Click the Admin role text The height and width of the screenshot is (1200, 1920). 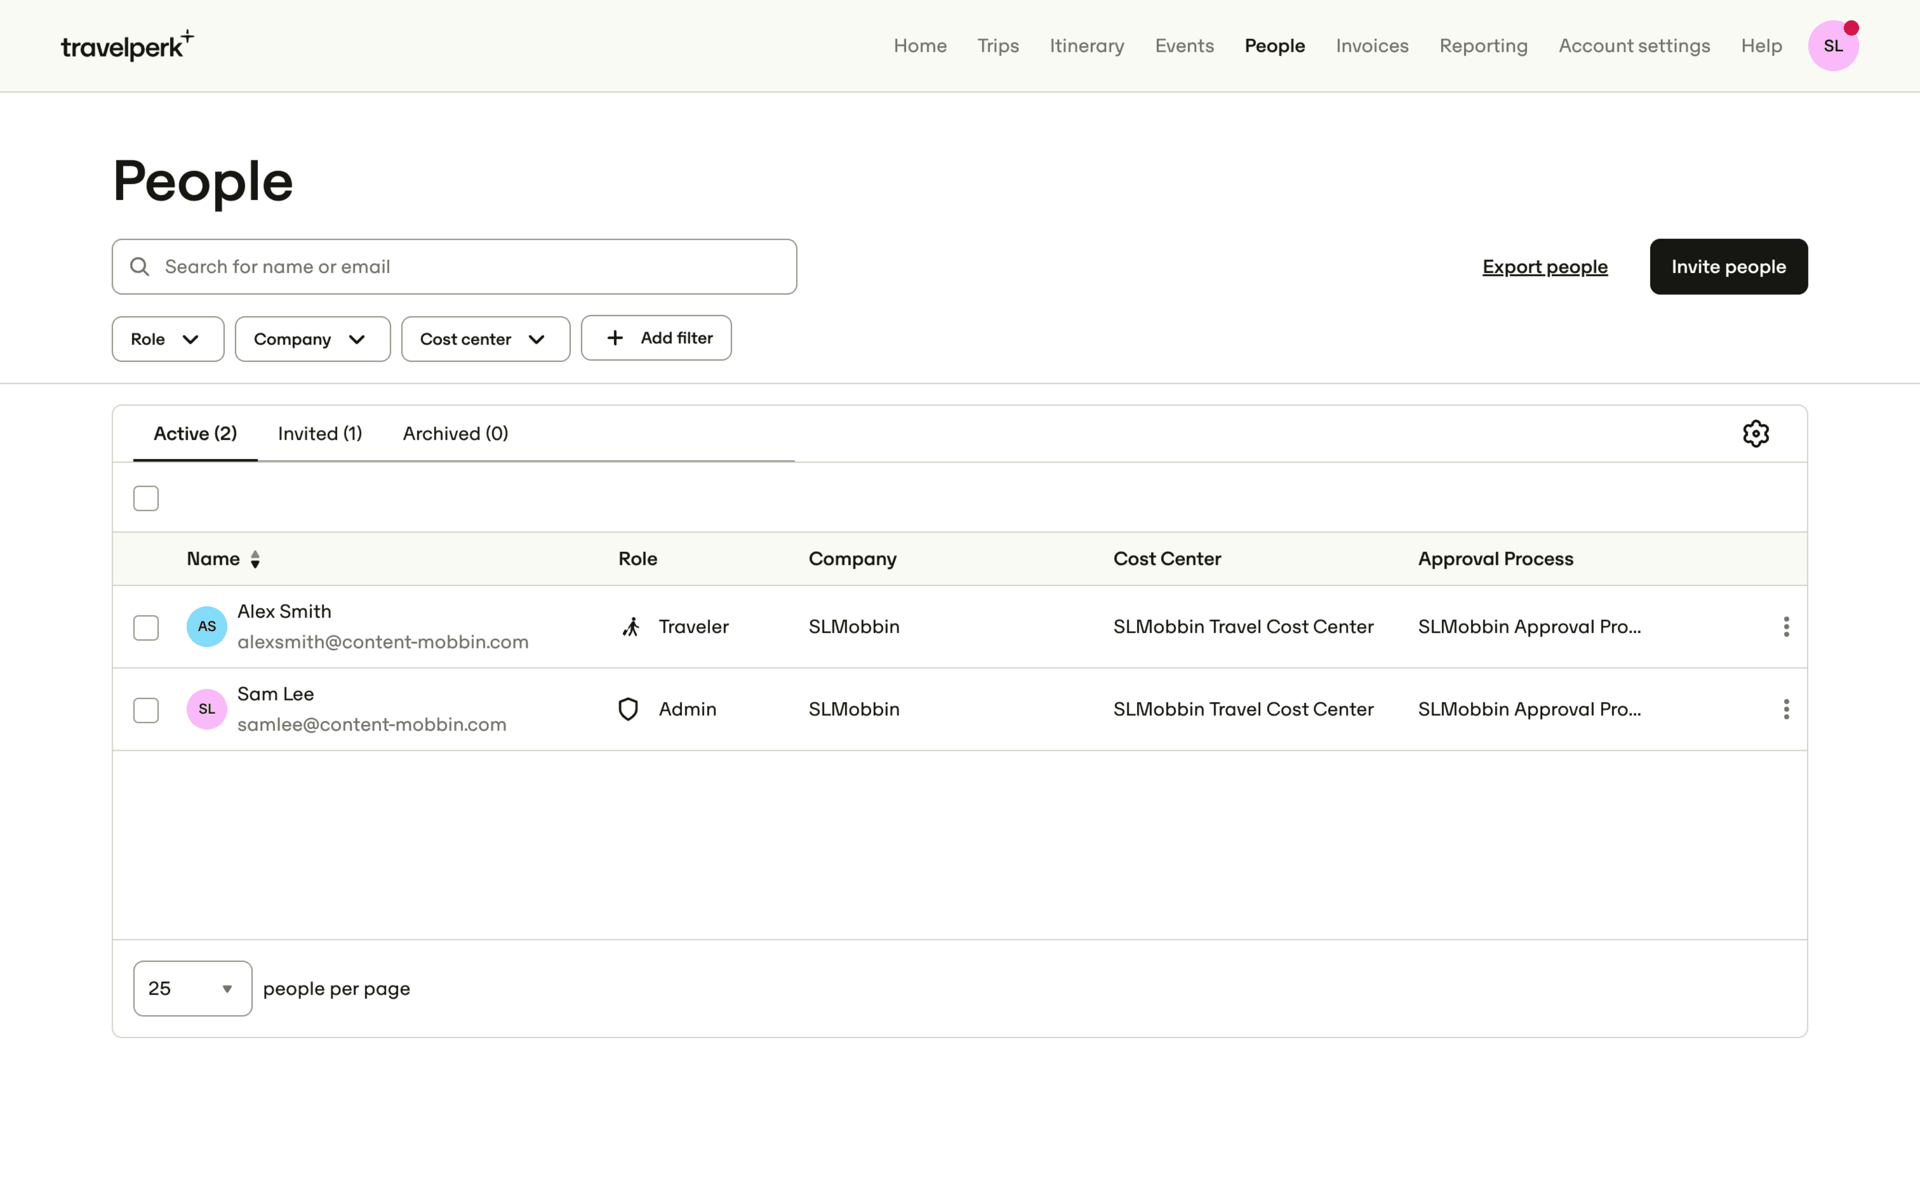(x=687, y=709)
